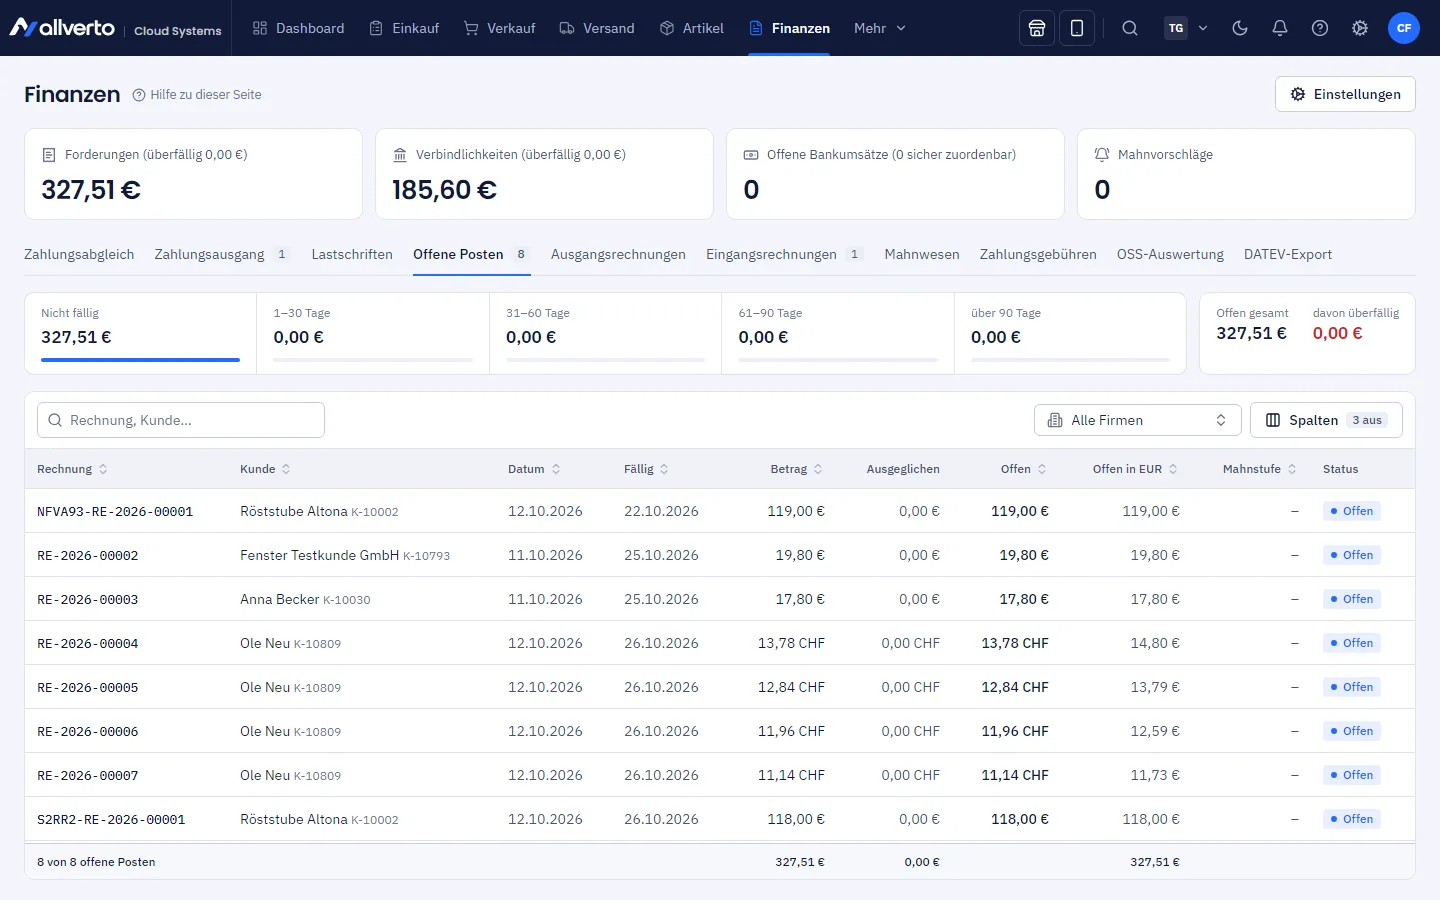The height and width of the screenshot is (900, 1440).
Task: Click the Einstellungen button
Action: coord(1345,94)
